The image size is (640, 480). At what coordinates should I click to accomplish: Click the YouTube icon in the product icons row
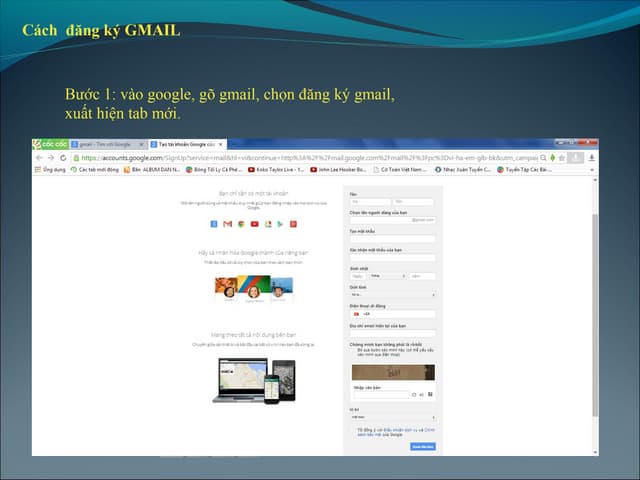point(254,223)
